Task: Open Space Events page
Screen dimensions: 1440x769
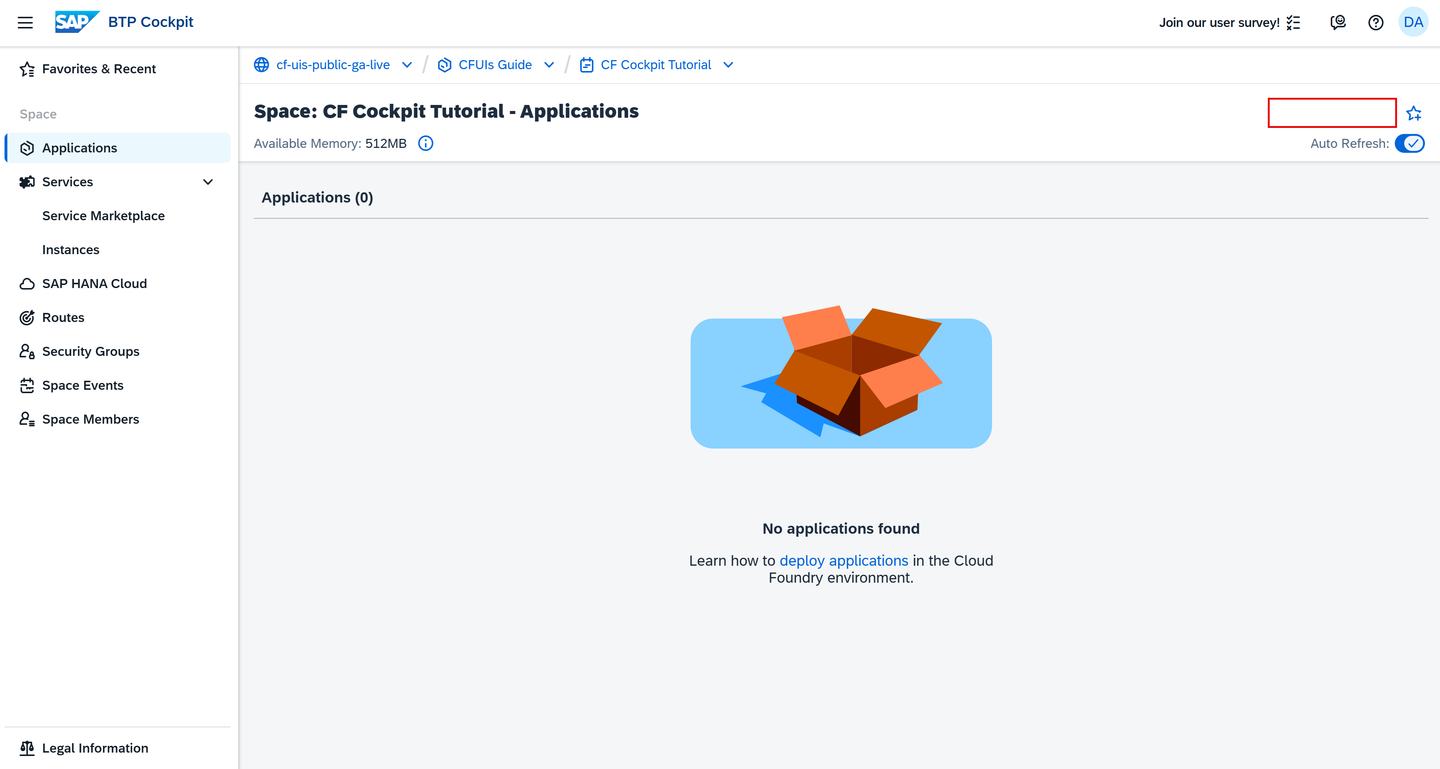Action: click(x=118, y=386)
